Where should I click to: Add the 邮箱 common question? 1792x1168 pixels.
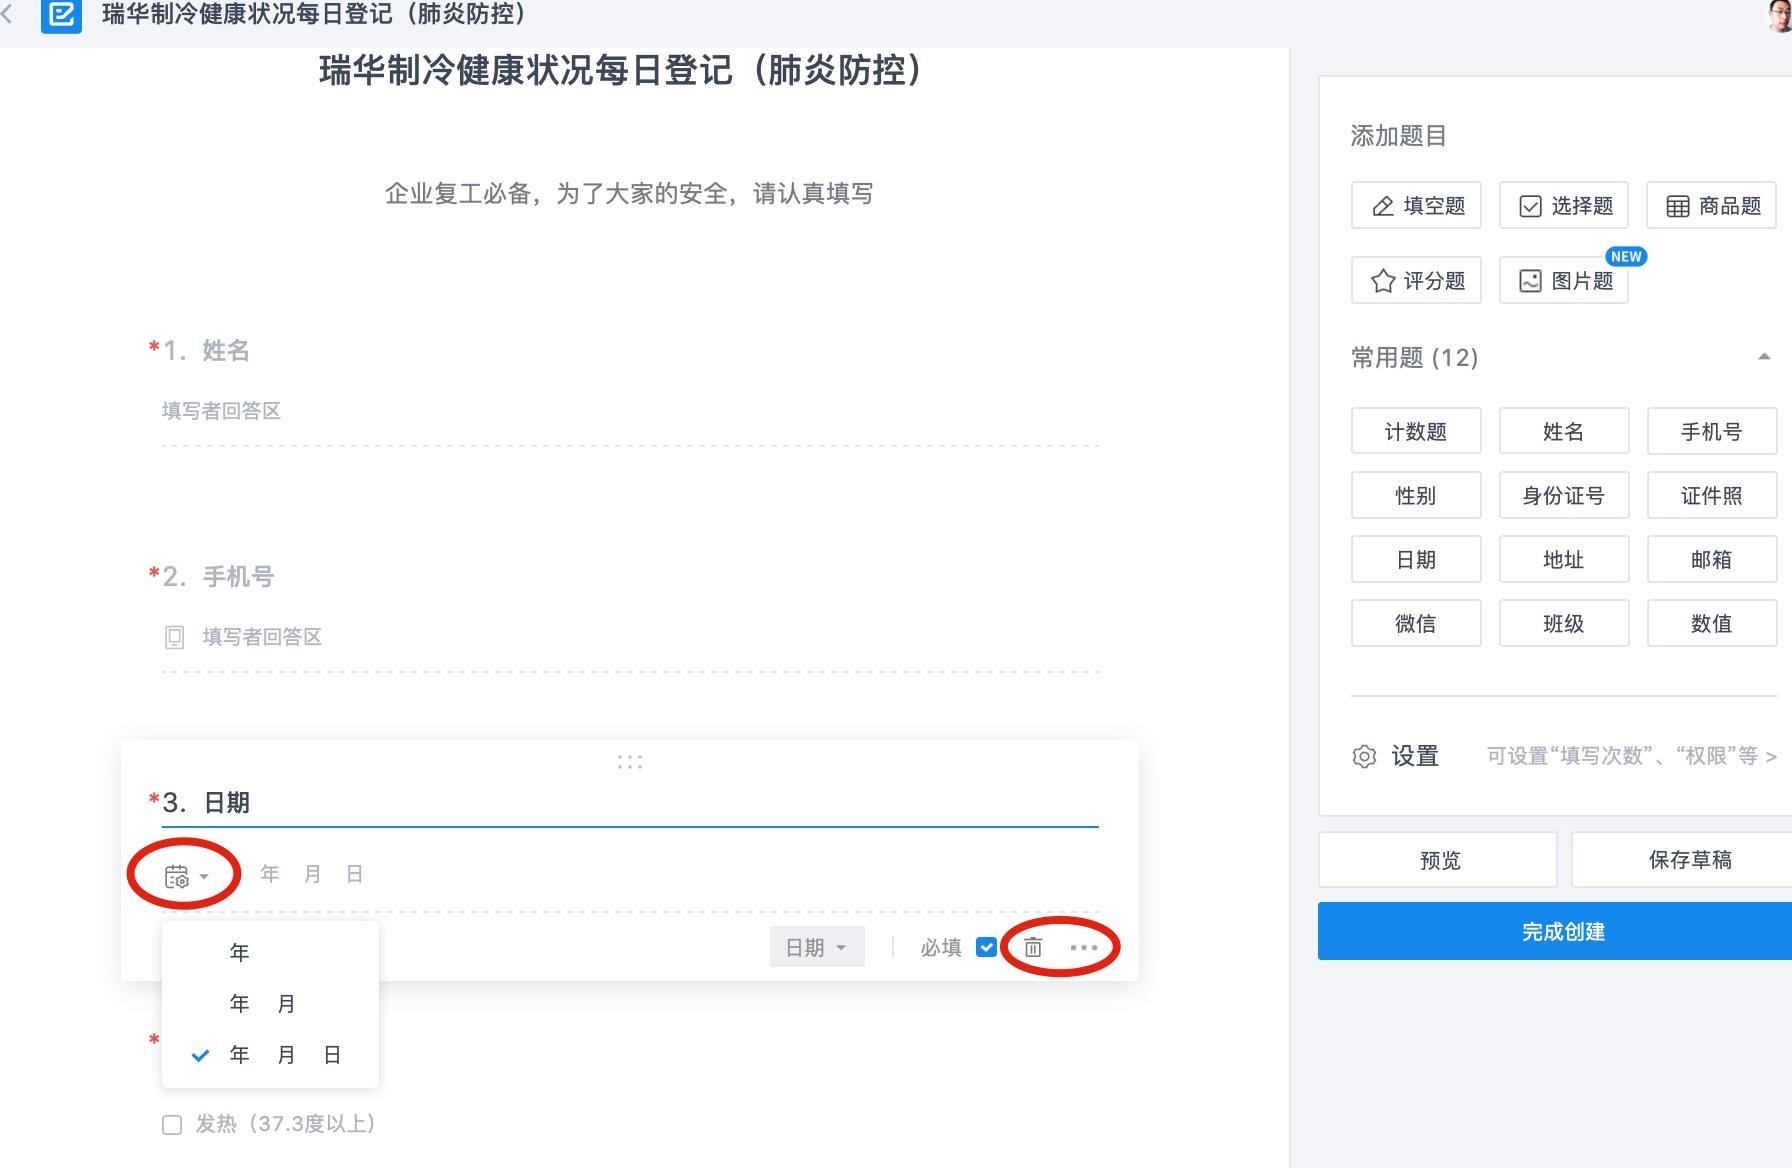coord(1712,560)
